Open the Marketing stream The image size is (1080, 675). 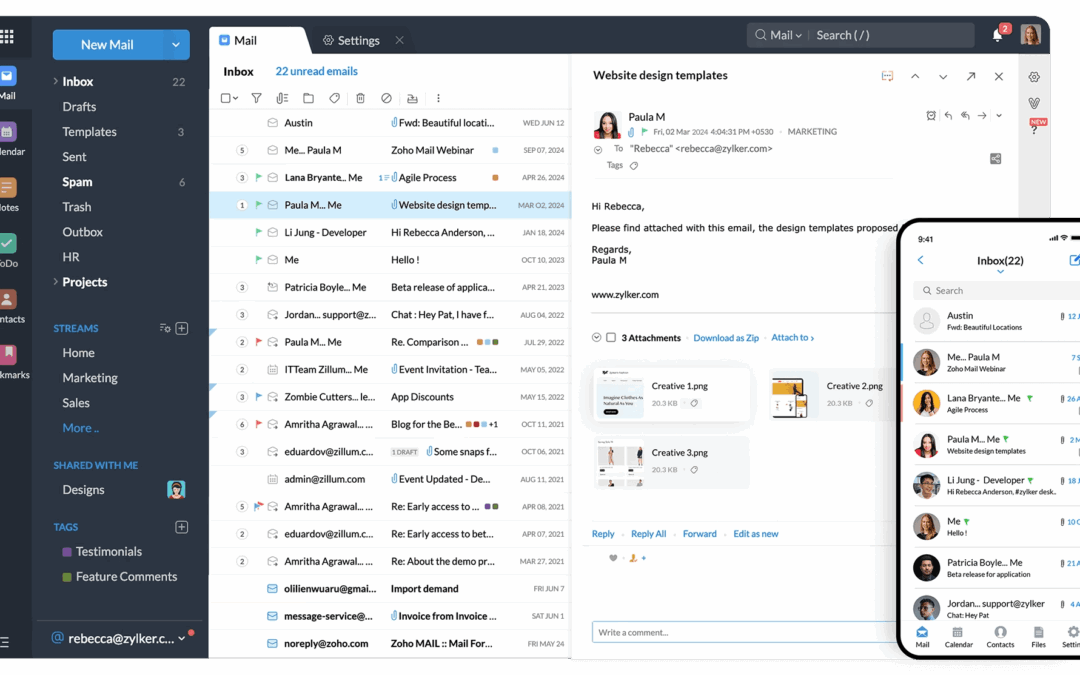(x=90, y=377)
